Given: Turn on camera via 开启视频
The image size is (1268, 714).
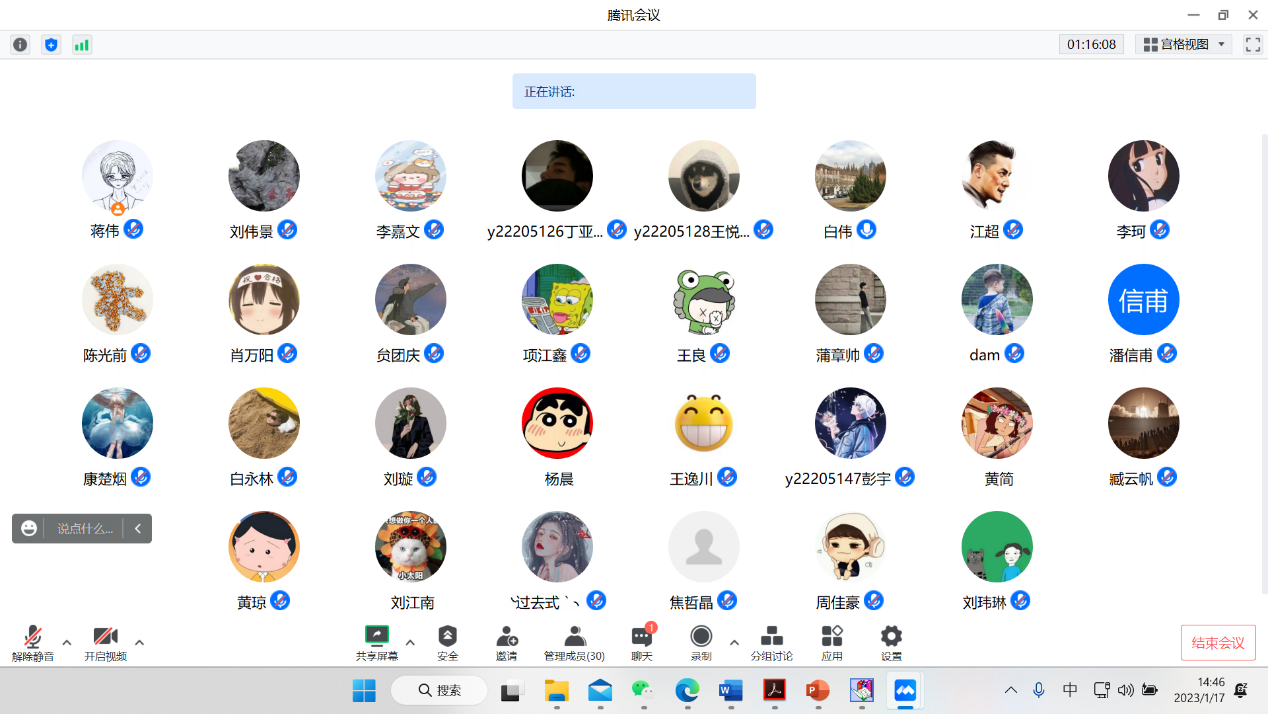Looking at the screenshot, I should (105, 642).
